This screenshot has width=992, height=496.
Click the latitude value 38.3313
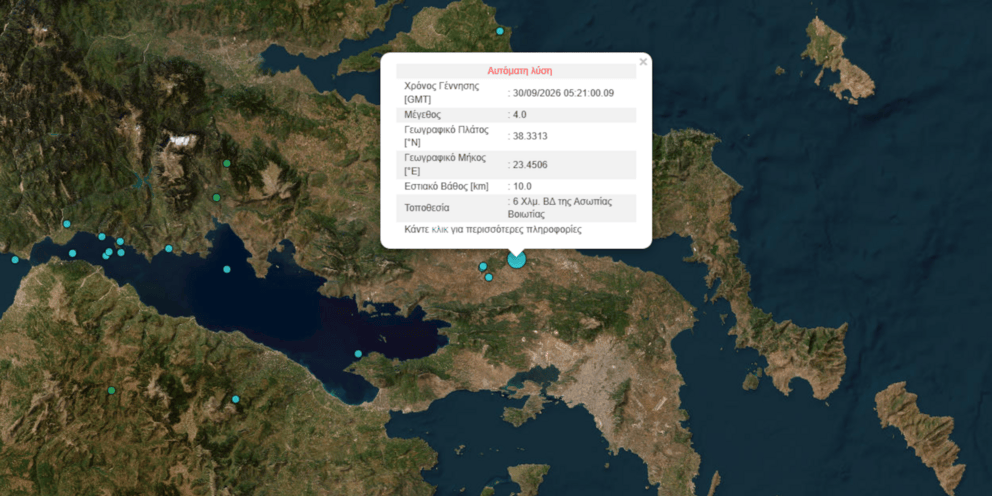[x=530, y=135]
